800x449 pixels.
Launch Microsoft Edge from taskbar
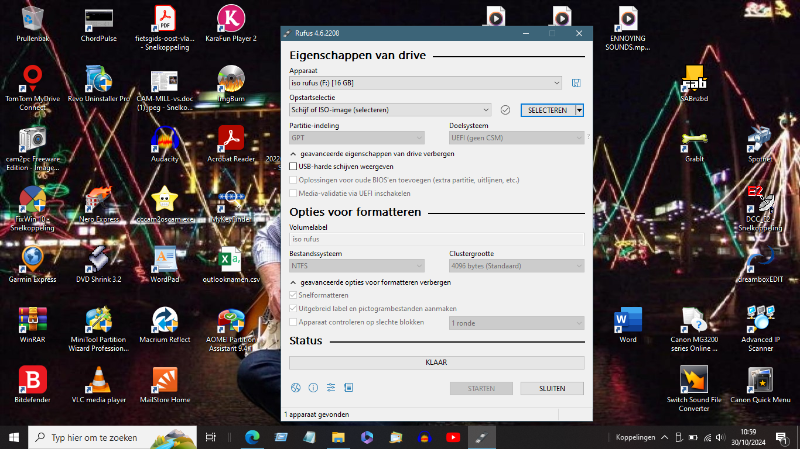[x=250, y=437]
